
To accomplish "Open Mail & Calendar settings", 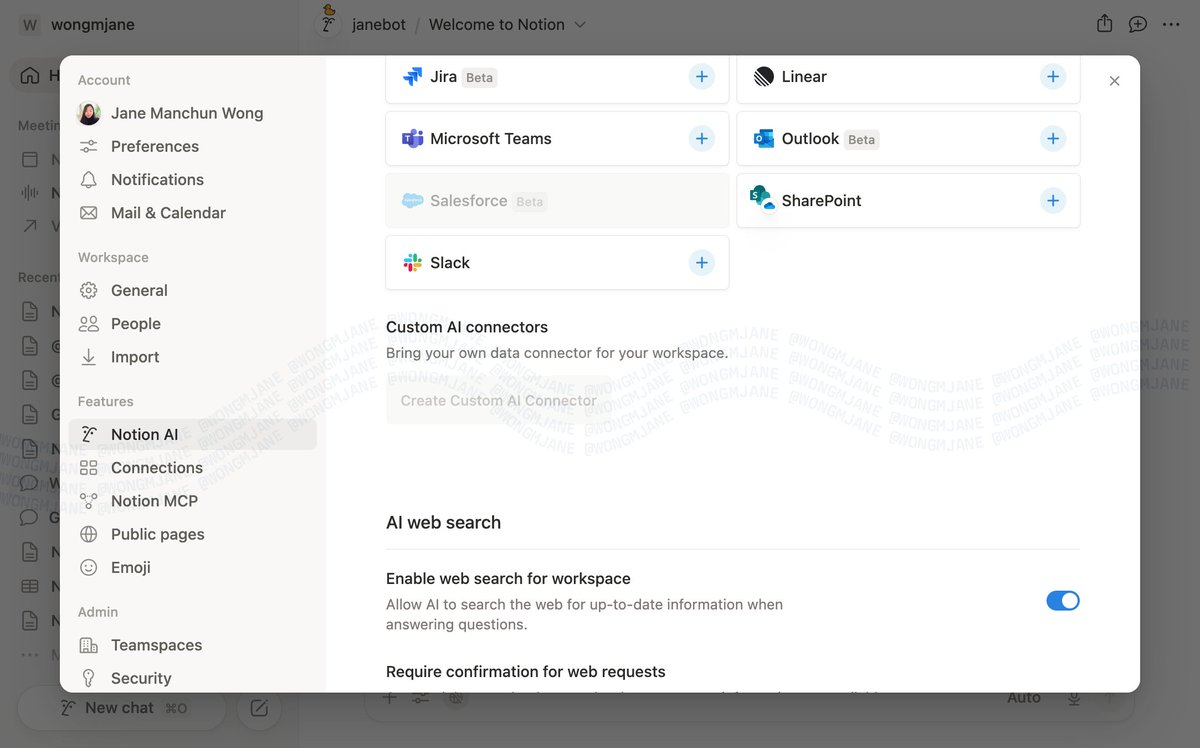I will pyautogui.click(x=192, y=213).
